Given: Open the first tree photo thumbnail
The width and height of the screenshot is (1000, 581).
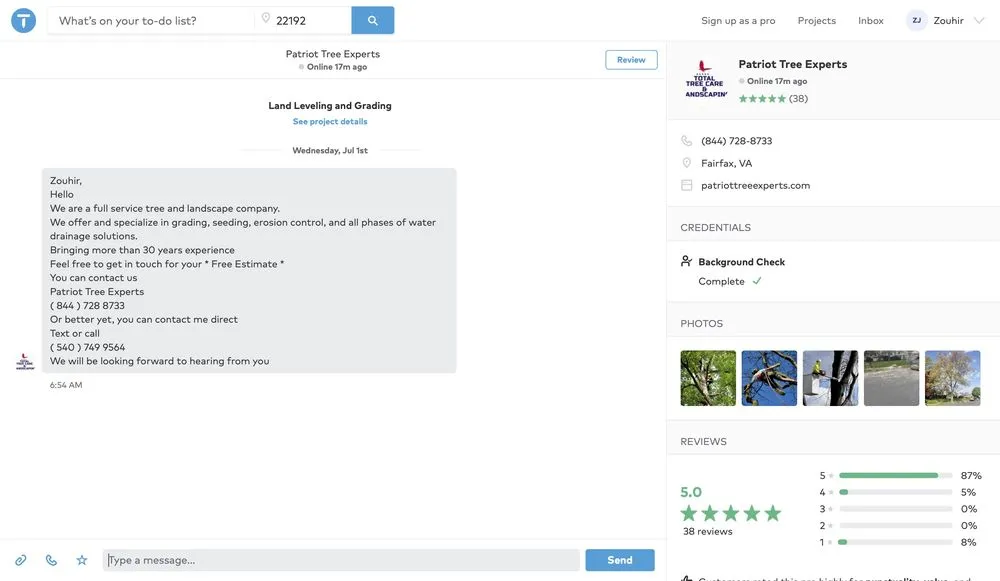Looking at the screenshot, I should click(x=708, y=378).
